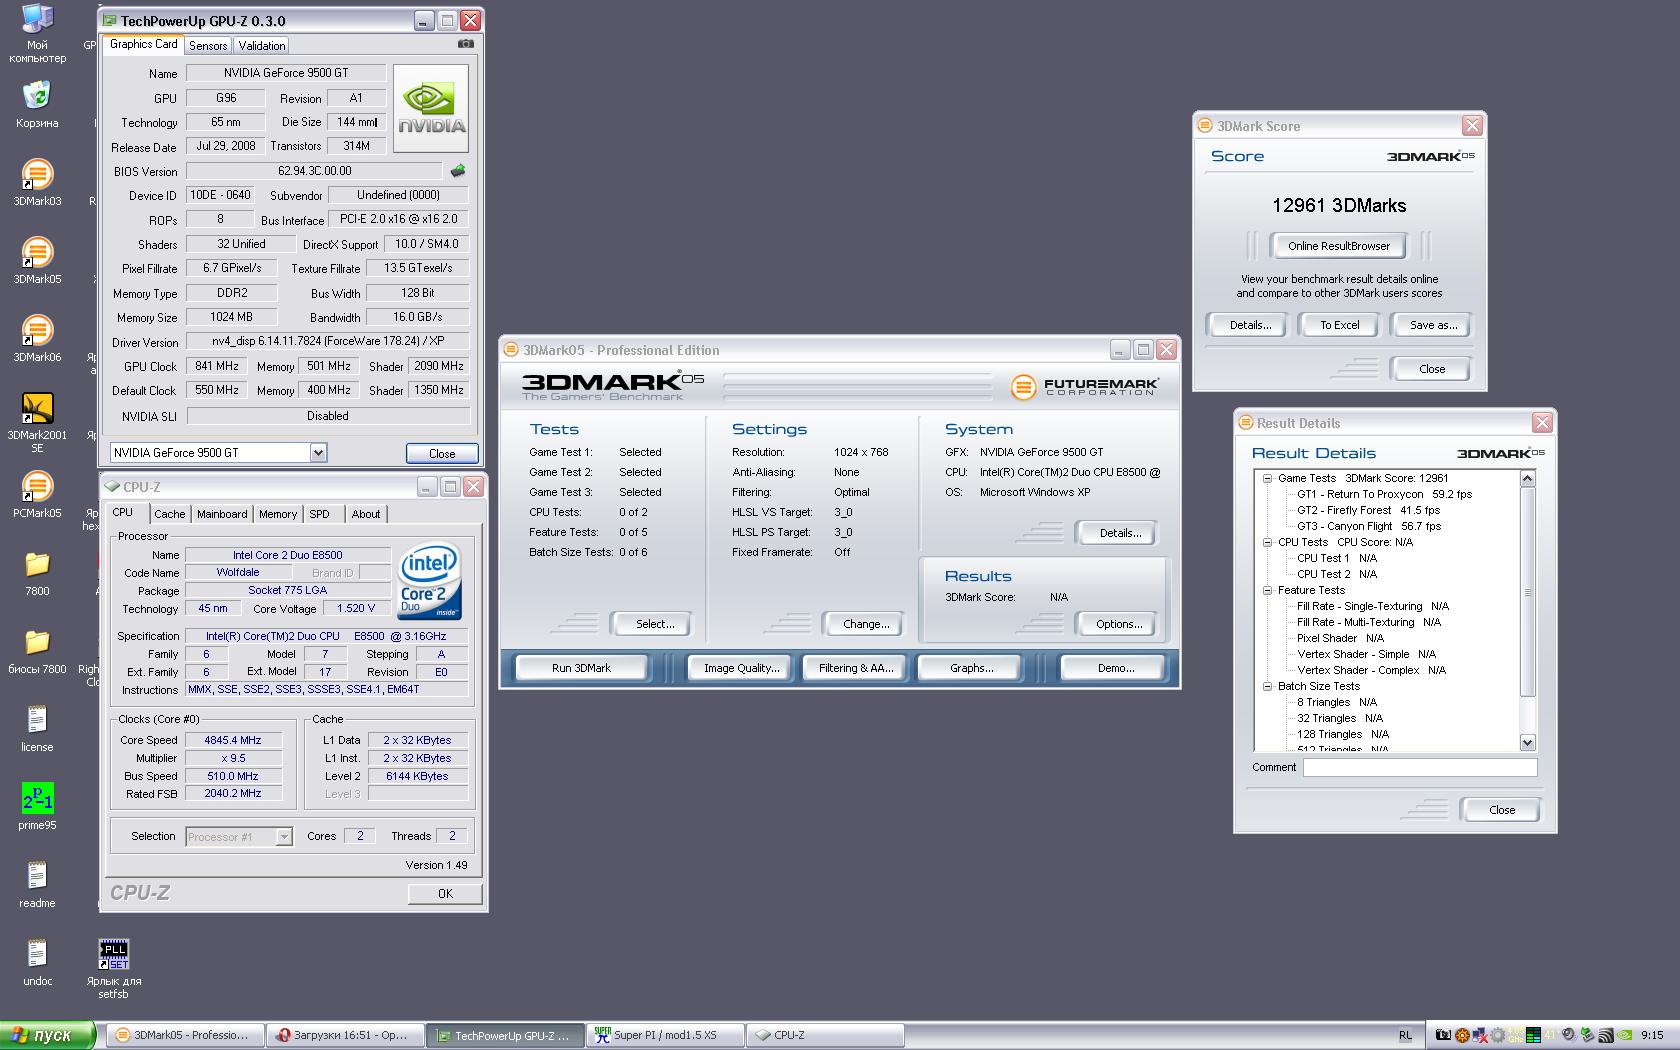Open the GPU selection dropdown in GPU-Z

[318, 453]
